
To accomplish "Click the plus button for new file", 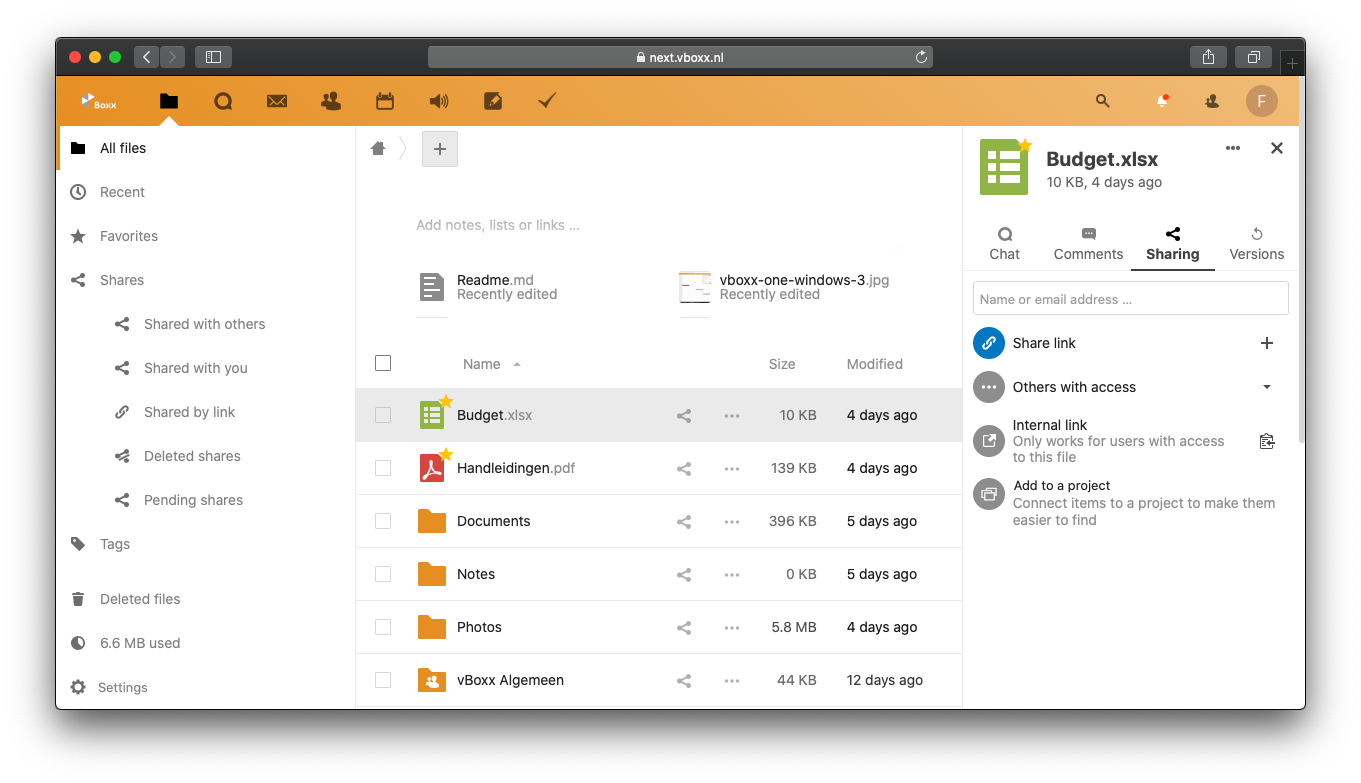I will 440,149.
